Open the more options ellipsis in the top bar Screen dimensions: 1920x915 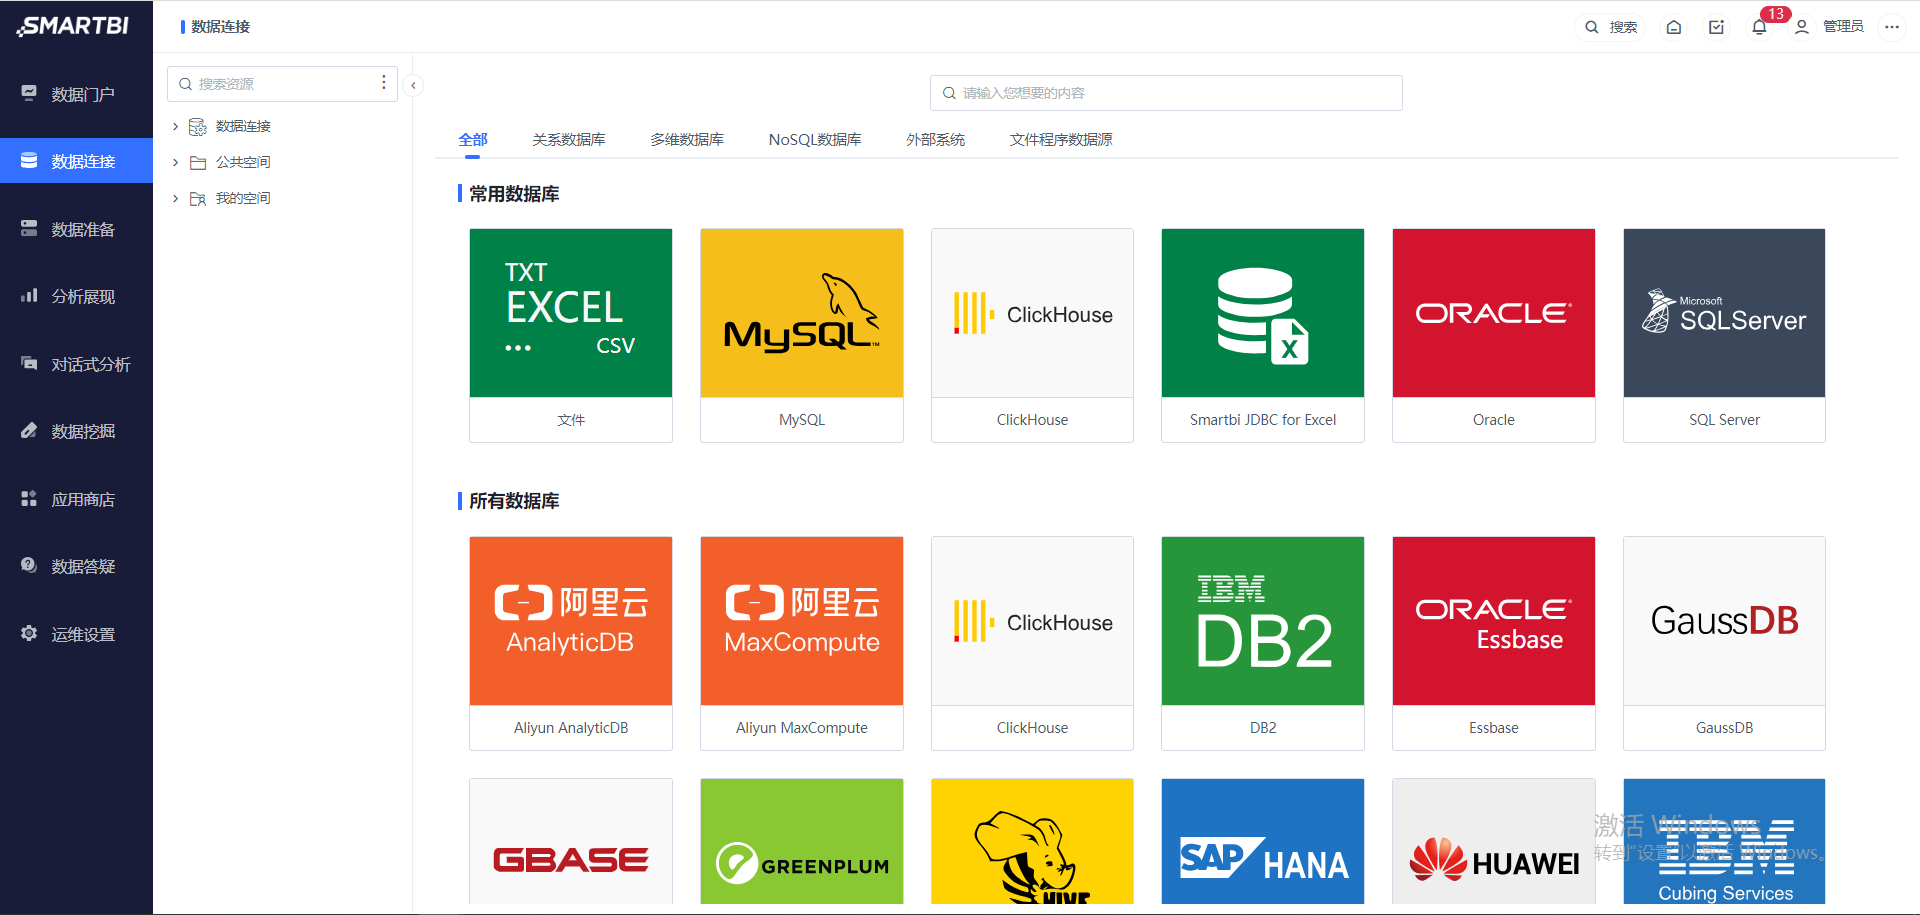1892,27
